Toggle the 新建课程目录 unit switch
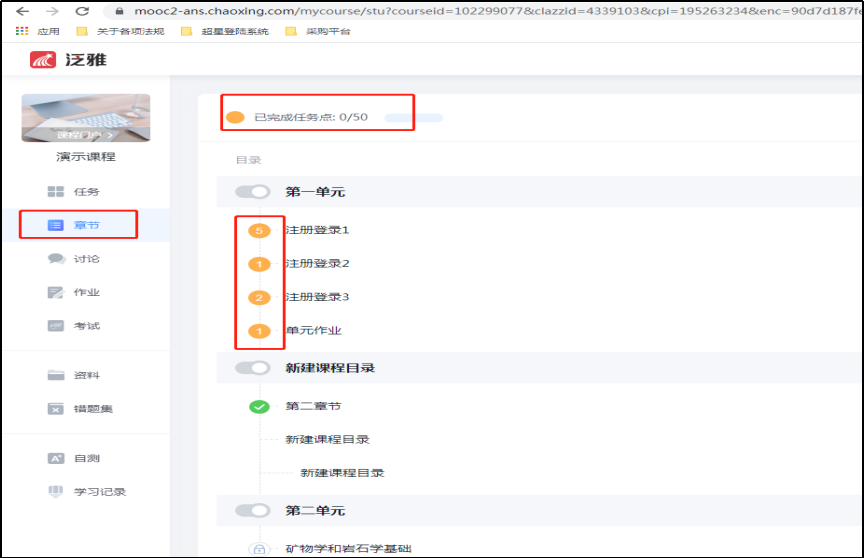Image resolution: width=864 pixels, height=558 pixels. coord(253,368)
